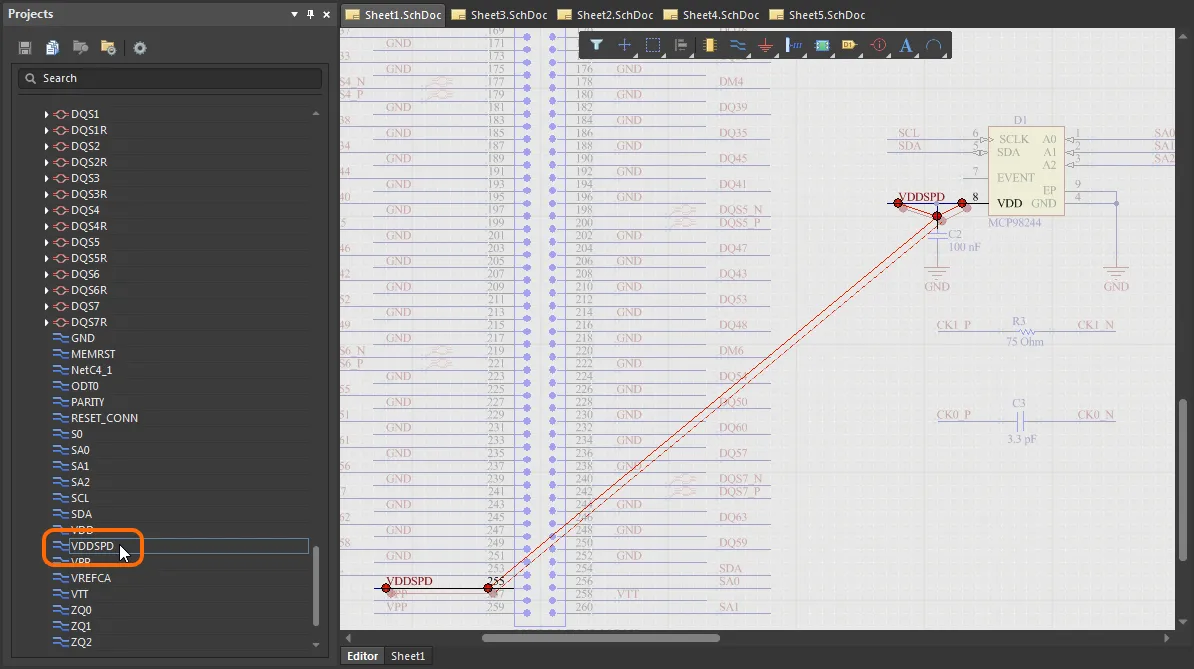Screen dimensions: 1194x669
Task: Open the Sheet2.SchDoc tab
Action: click(x=605, y=14)
